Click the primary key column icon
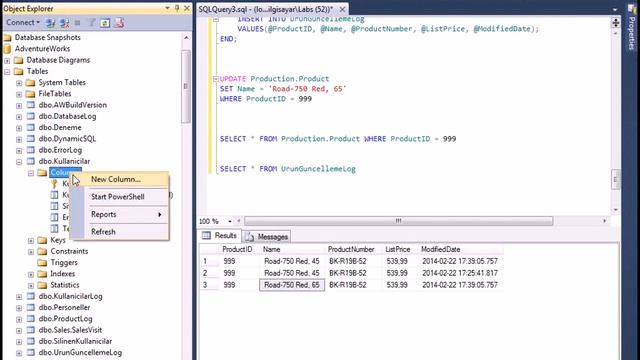Screen dimensions: 640x360 54,184
